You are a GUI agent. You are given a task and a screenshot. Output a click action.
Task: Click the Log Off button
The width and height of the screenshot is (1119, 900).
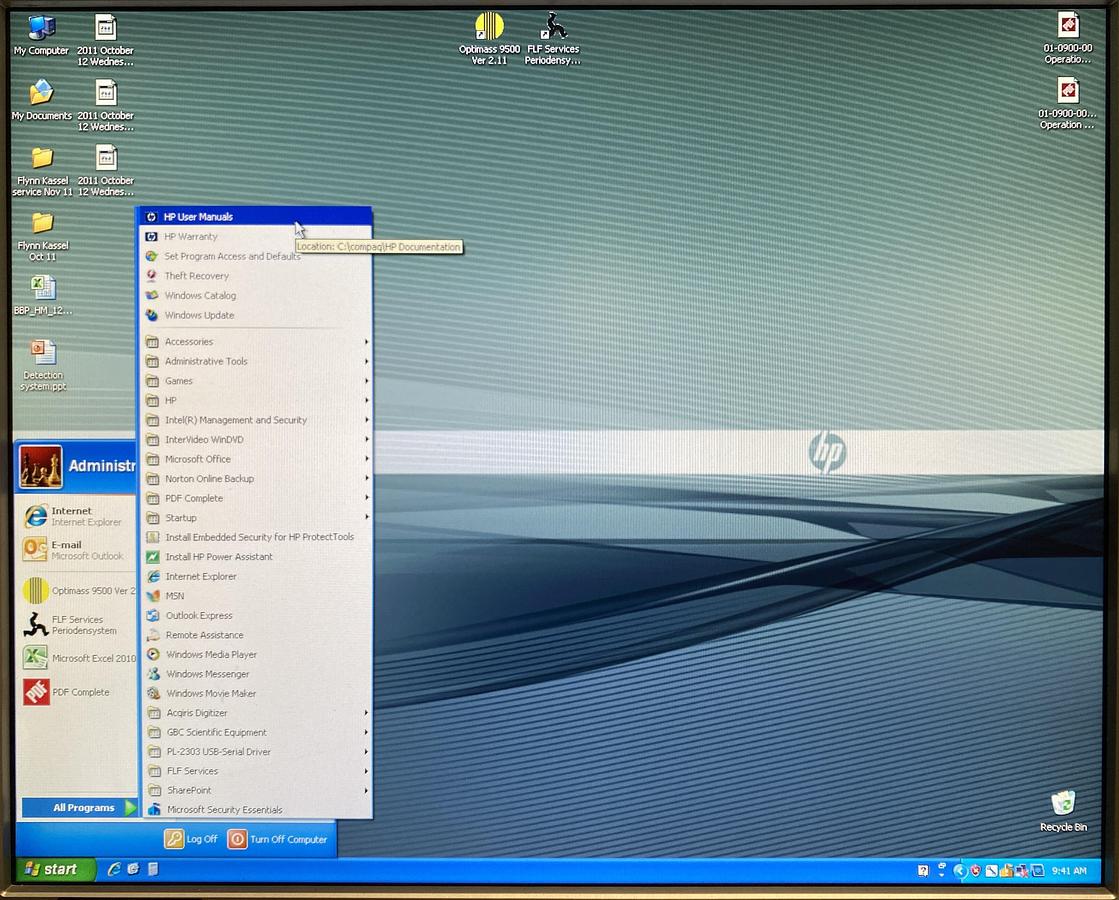[x=191, y=840]
